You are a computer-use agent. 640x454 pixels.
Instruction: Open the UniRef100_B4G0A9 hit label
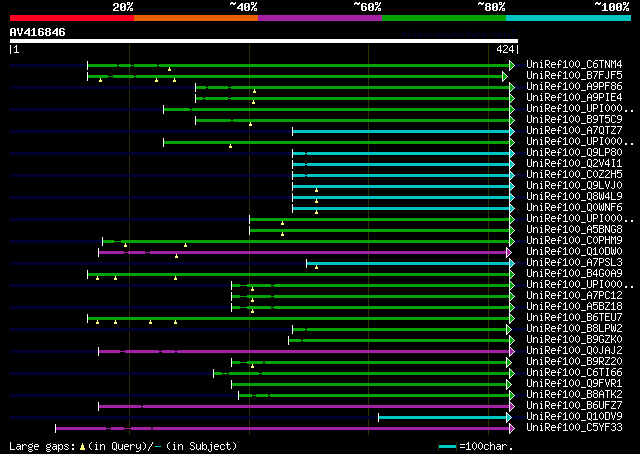pos(574,274)
